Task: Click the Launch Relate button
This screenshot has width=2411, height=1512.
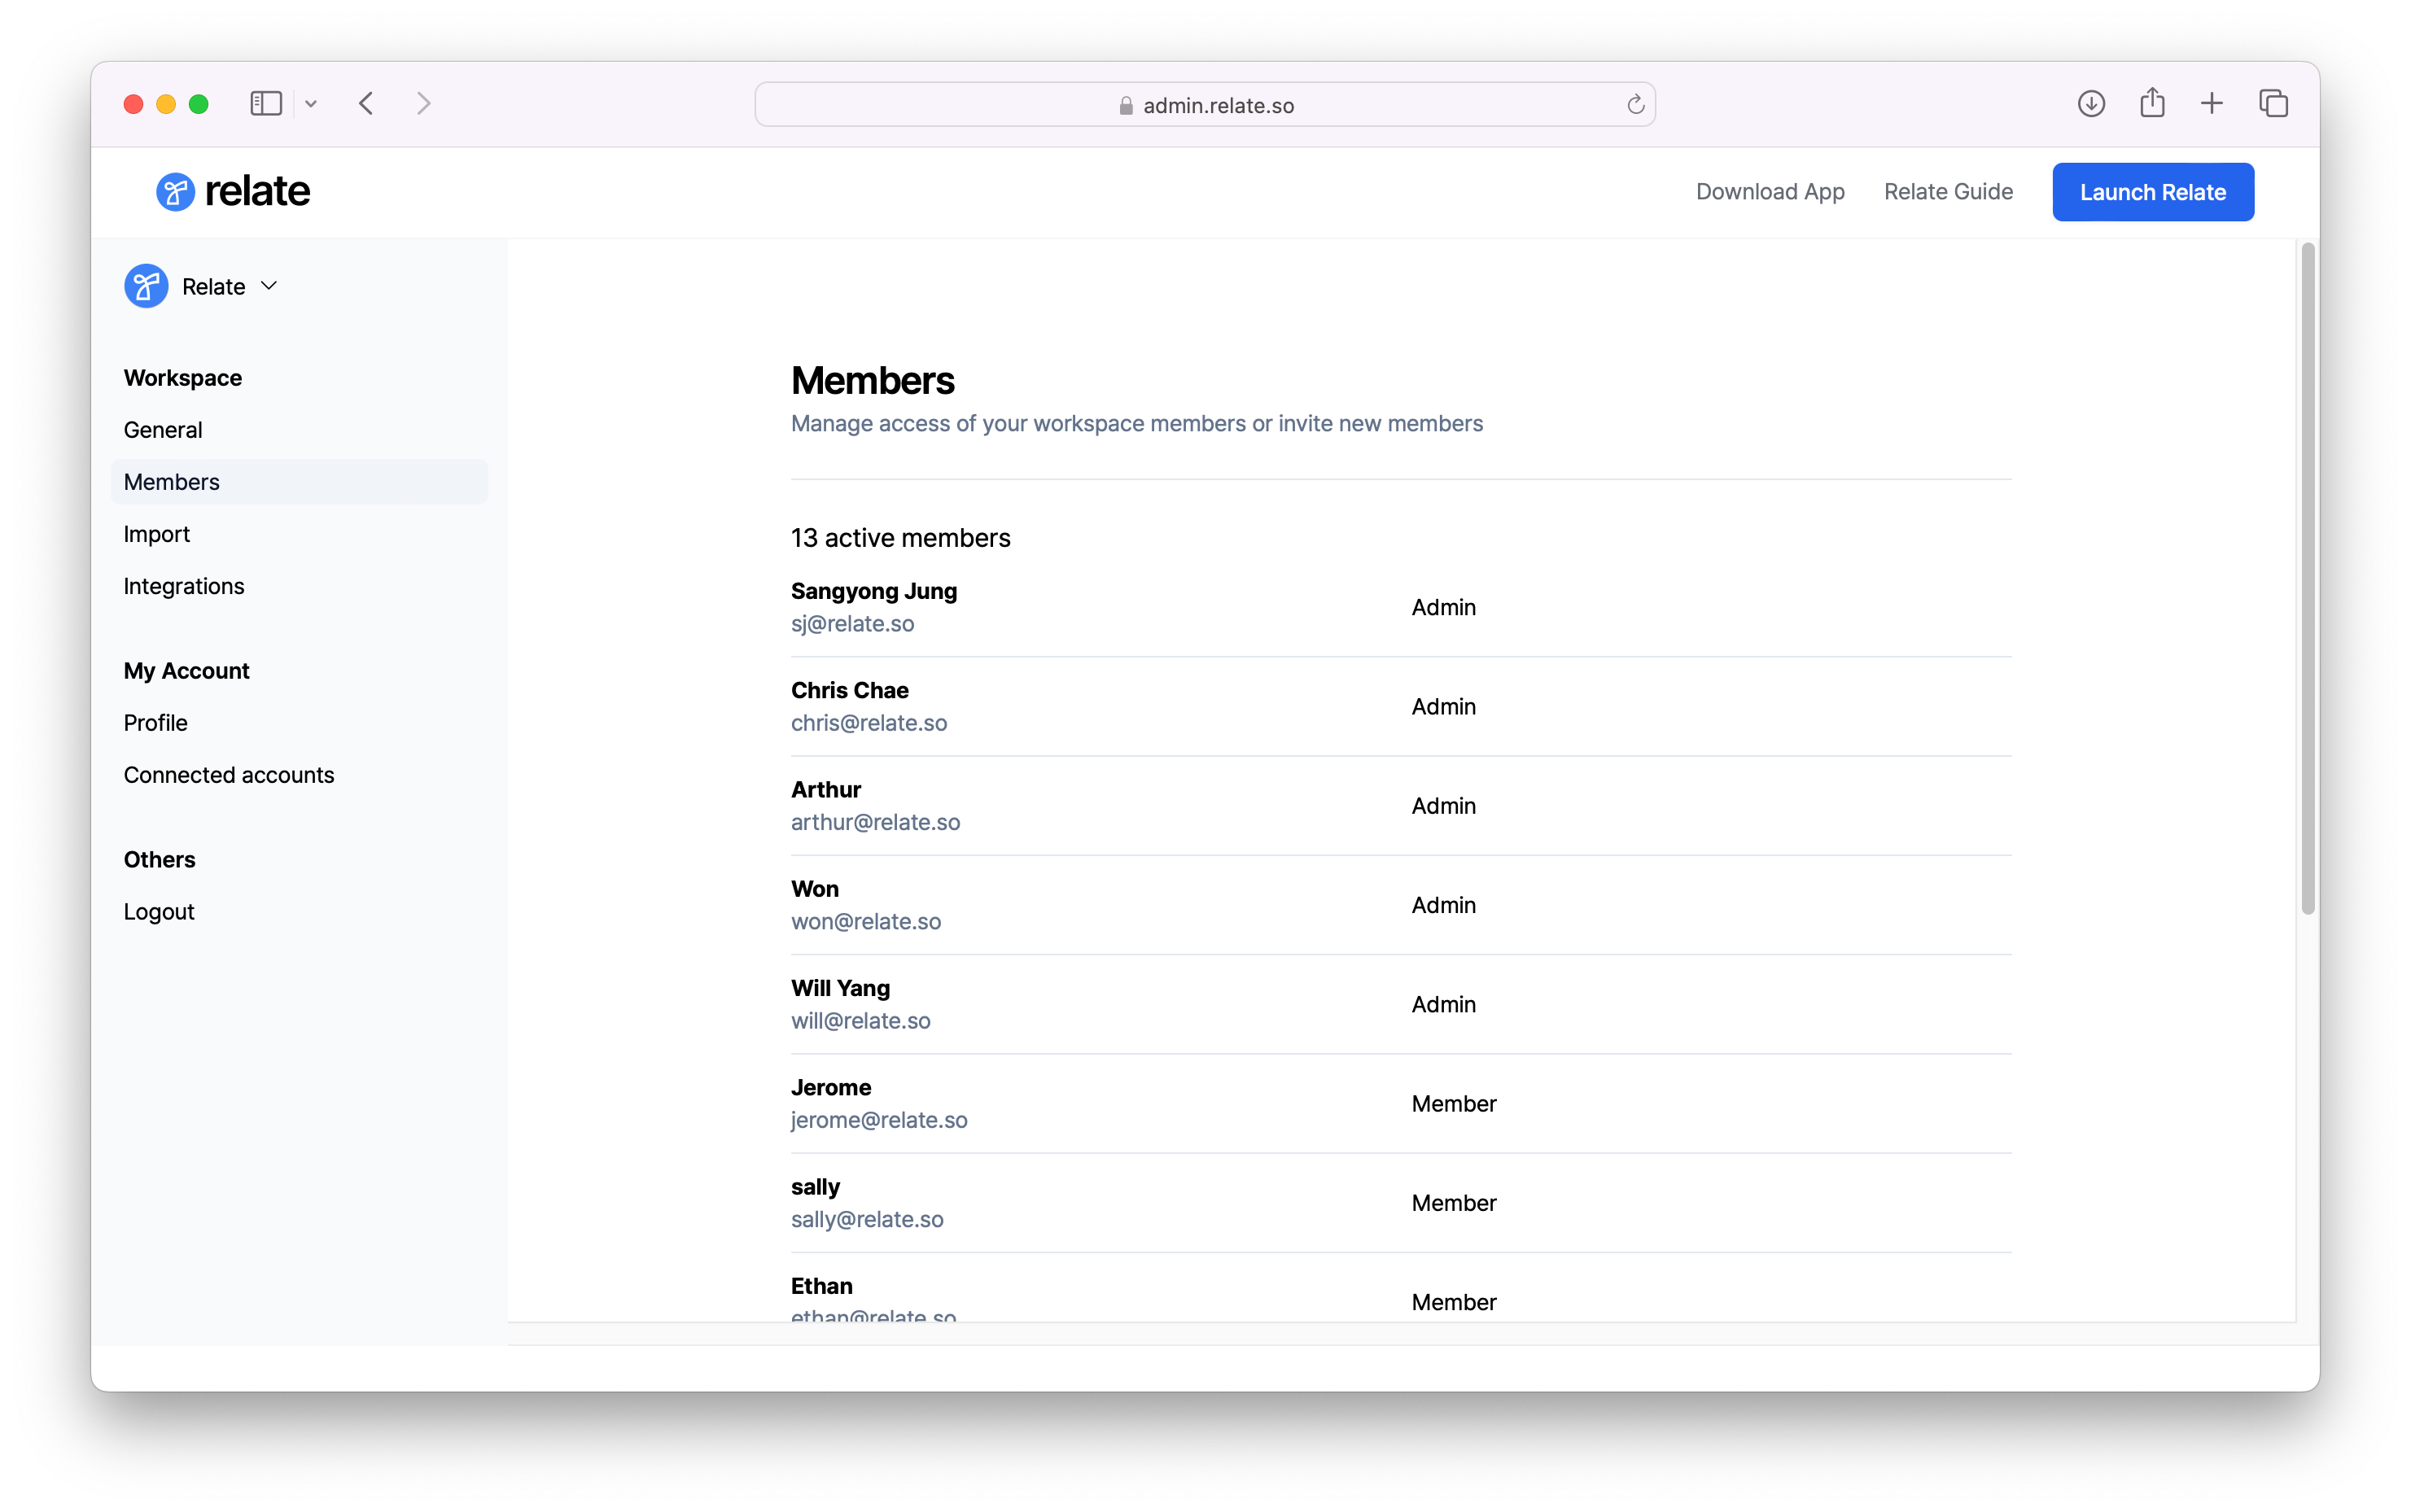Action: (2152, 192)
